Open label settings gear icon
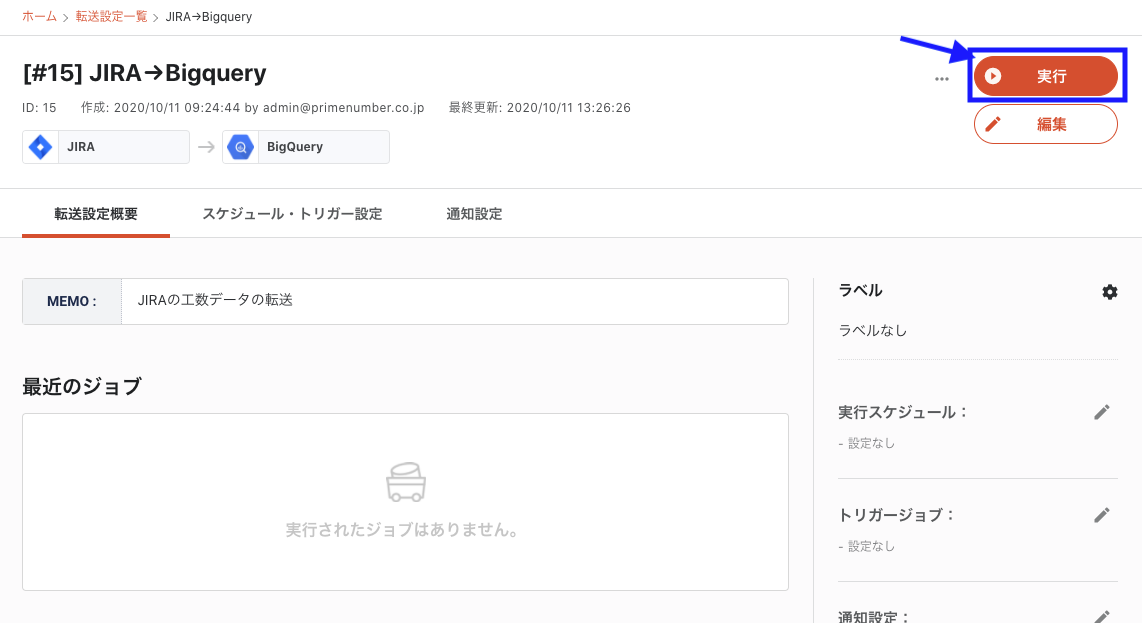This screenshot has height=623, width=1142. point(1109,292)
